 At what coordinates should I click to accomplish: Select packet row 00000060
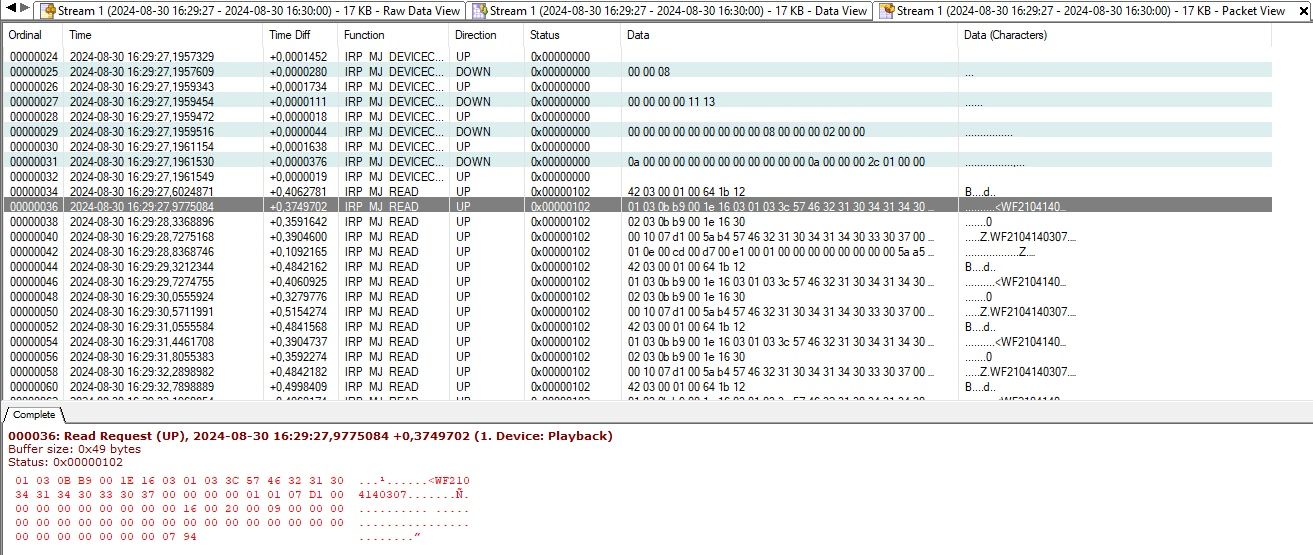click(638, 387)
